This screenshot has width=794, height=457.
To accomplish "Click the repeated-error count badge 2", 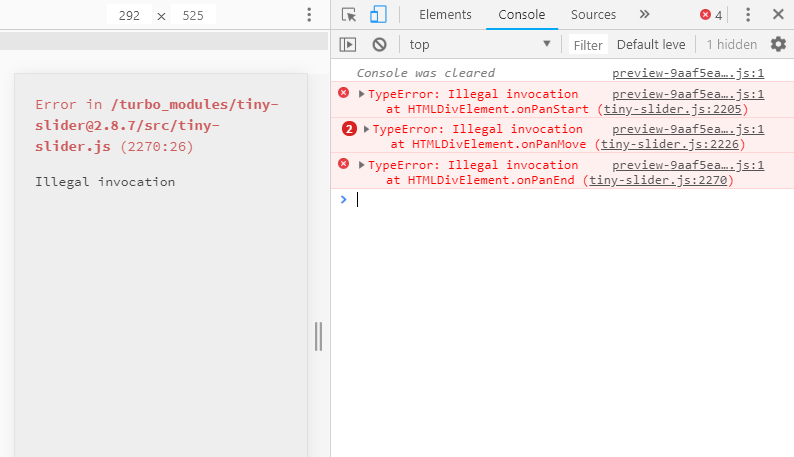I will click(x=349, y=129).
